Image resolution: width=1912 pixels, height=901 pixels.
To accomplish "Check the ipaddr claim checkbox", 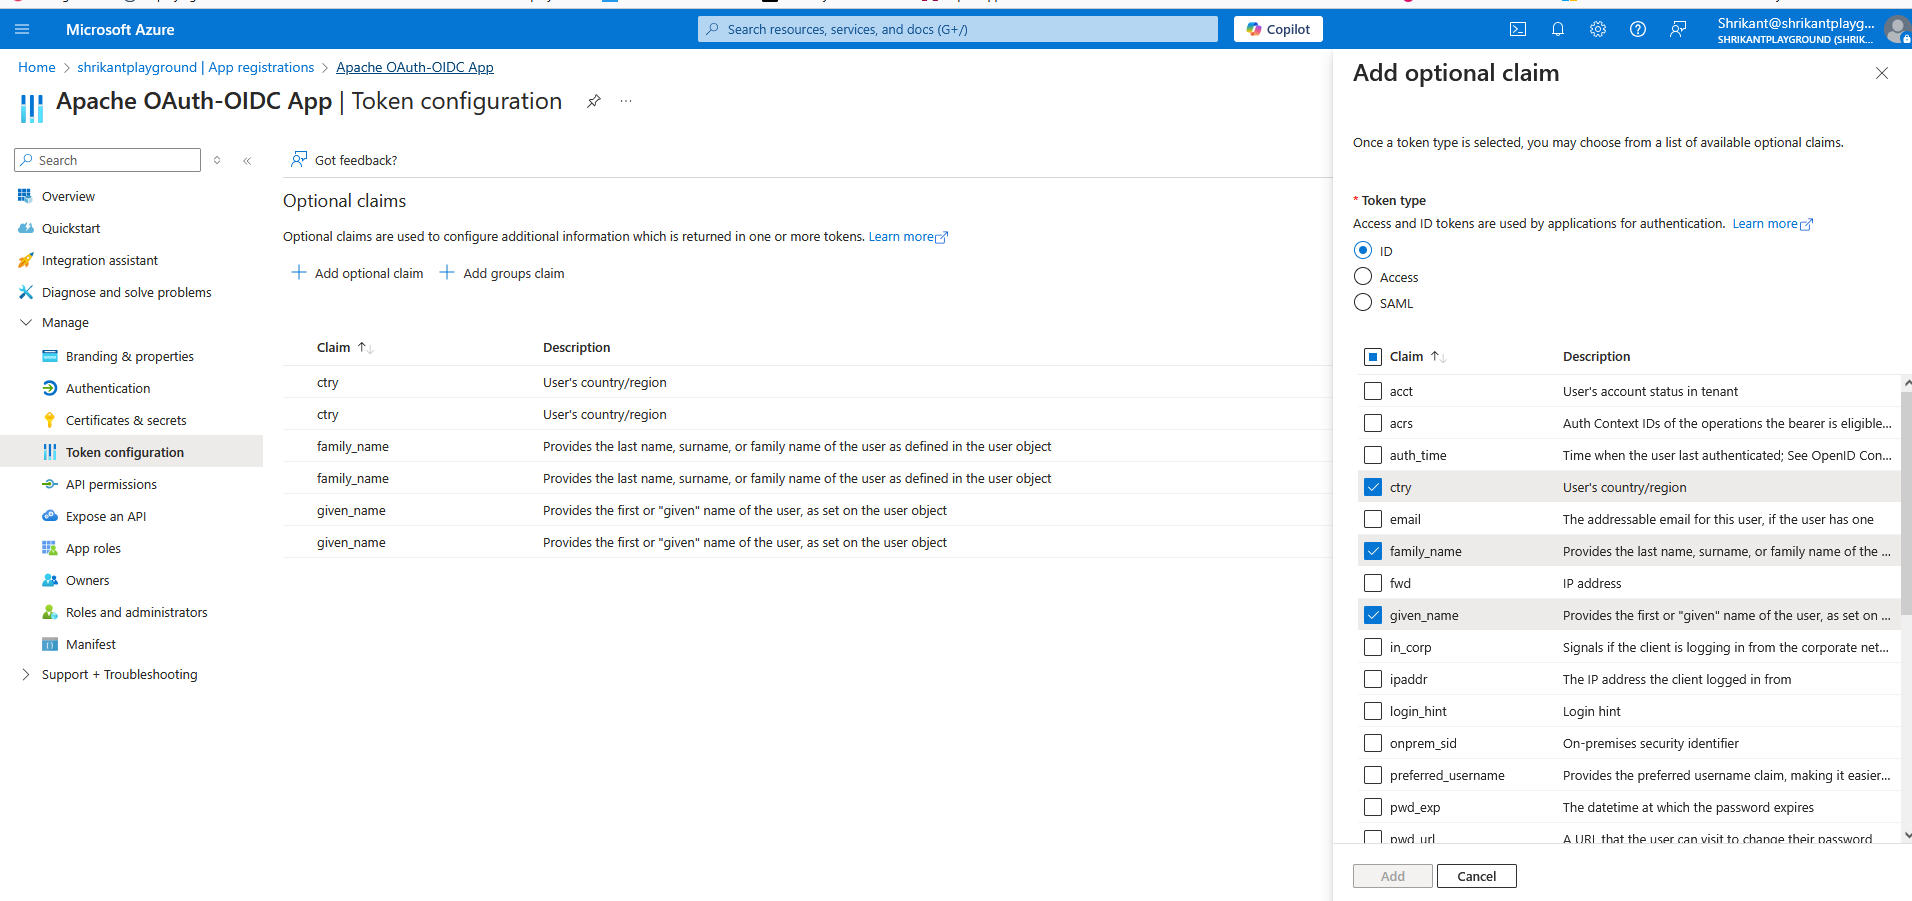I will tap(1373, 679).
